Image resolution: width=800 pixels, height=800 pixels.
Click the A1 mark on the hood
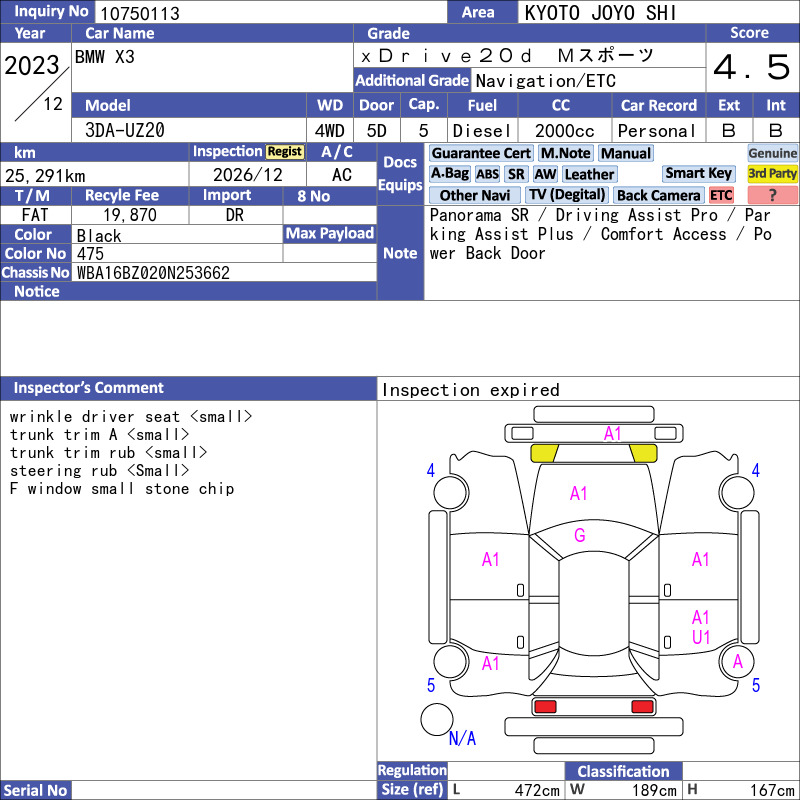(x=579, y=493)
